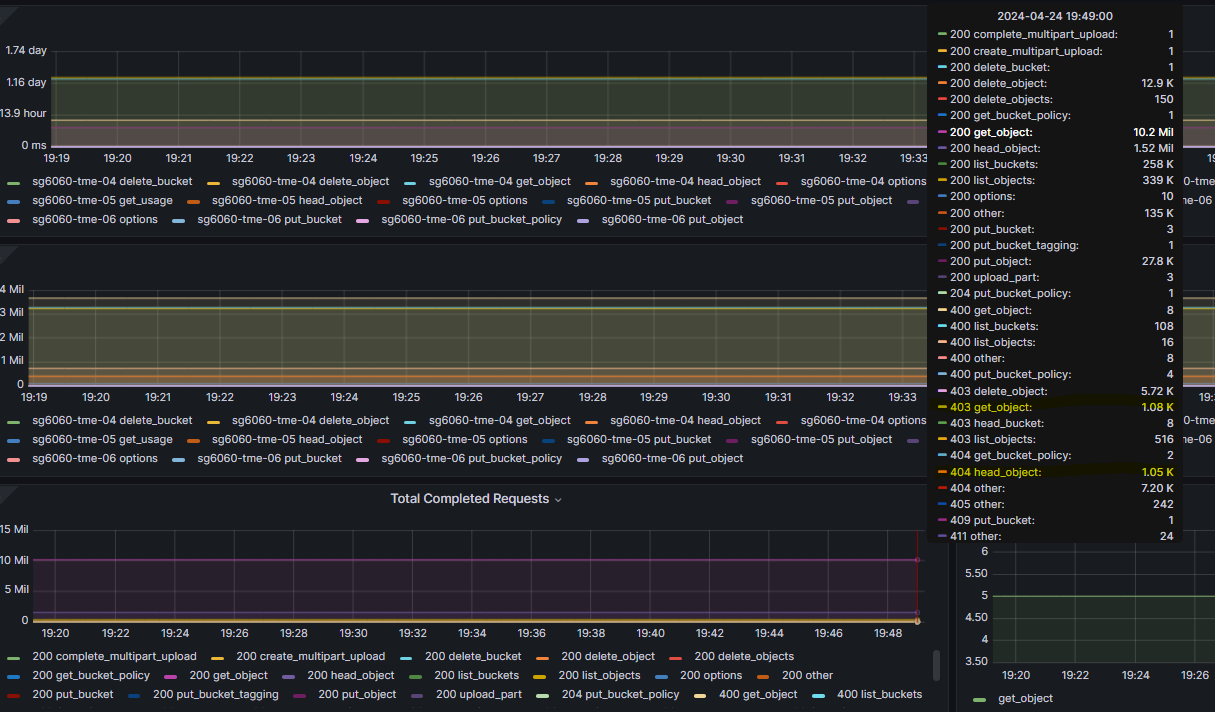
Task: Click the Total Completed Requests panel title
Action: [469, 498]
